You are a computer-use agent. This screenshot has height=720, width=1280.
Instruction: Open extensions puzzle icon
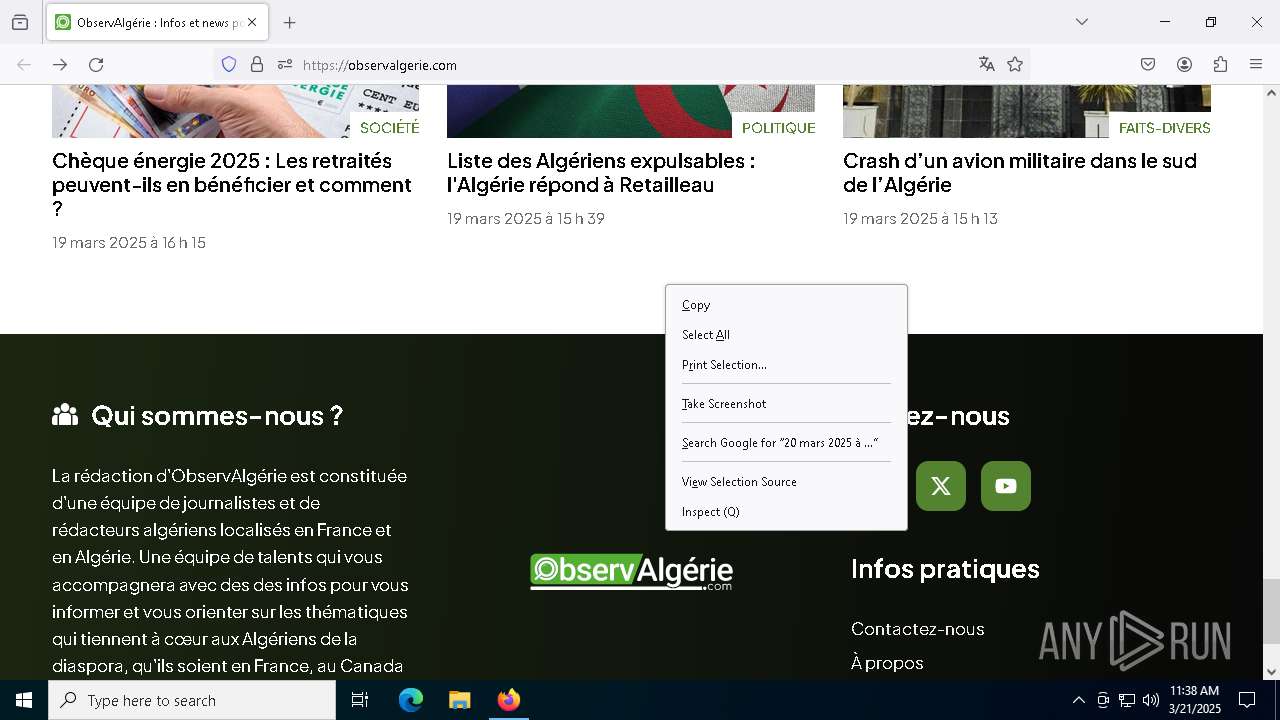(1220, 64)
